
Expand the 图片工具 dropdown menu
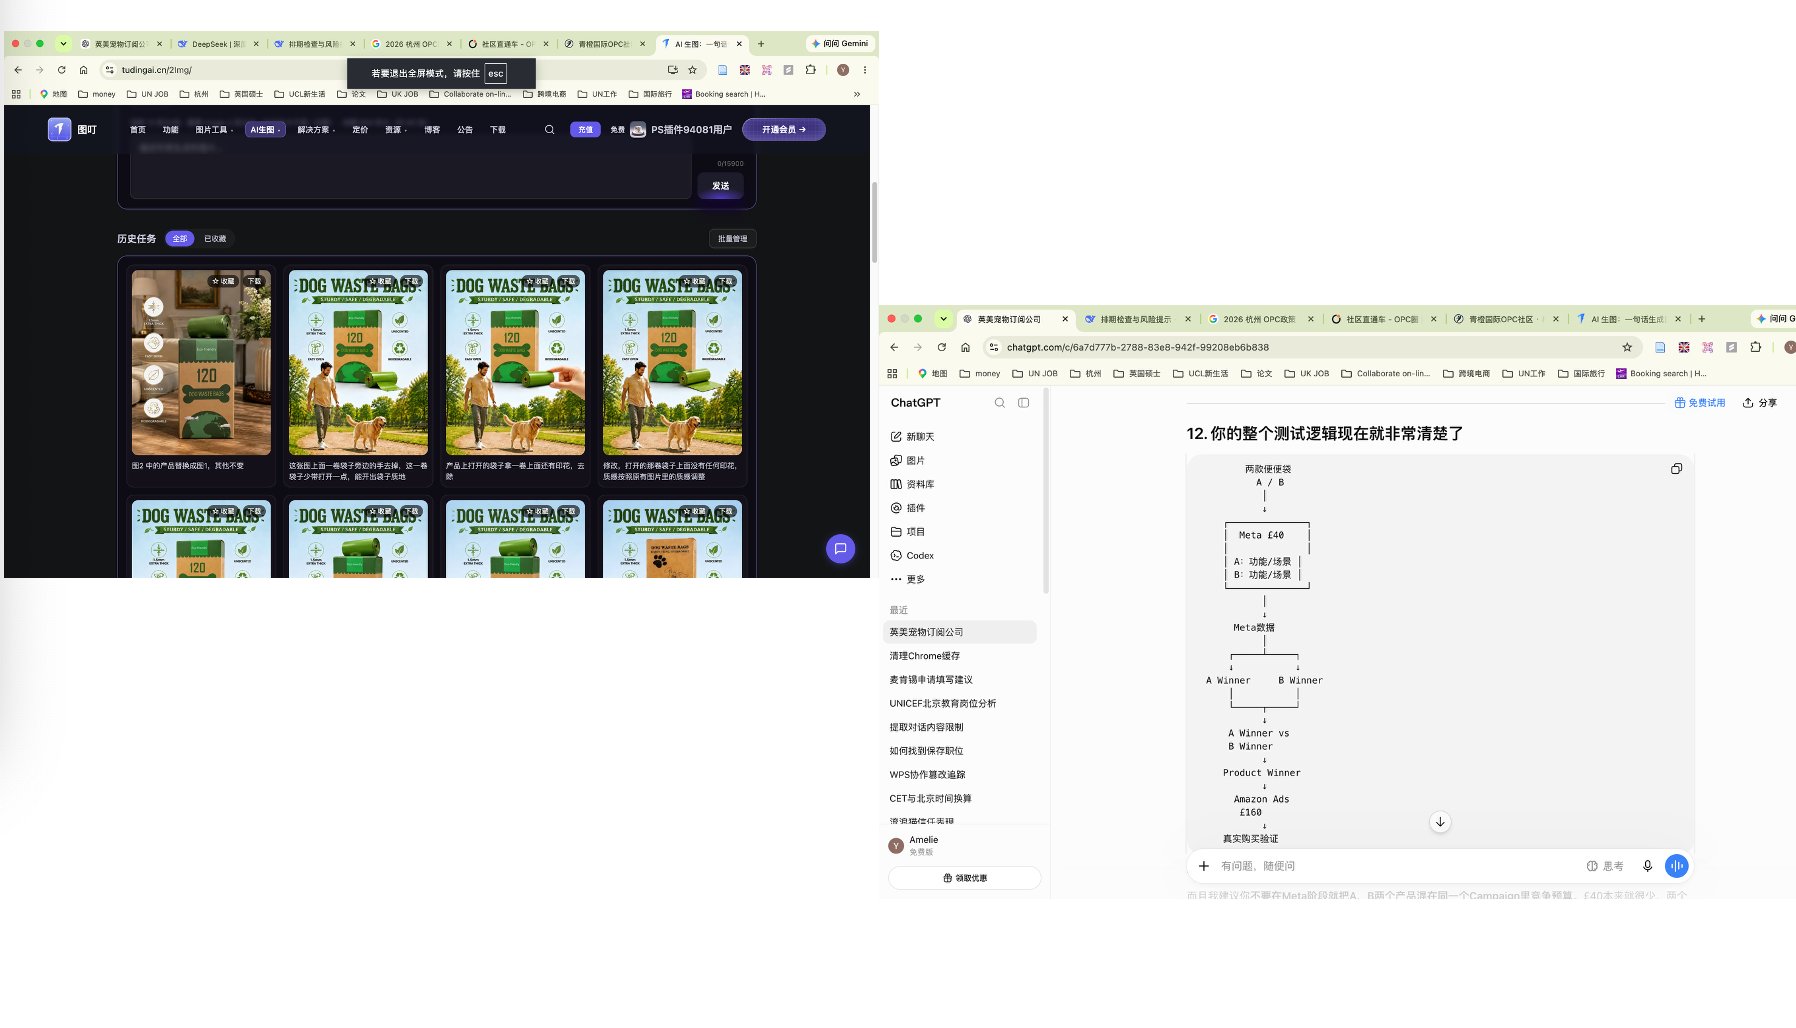coord(214,130)
